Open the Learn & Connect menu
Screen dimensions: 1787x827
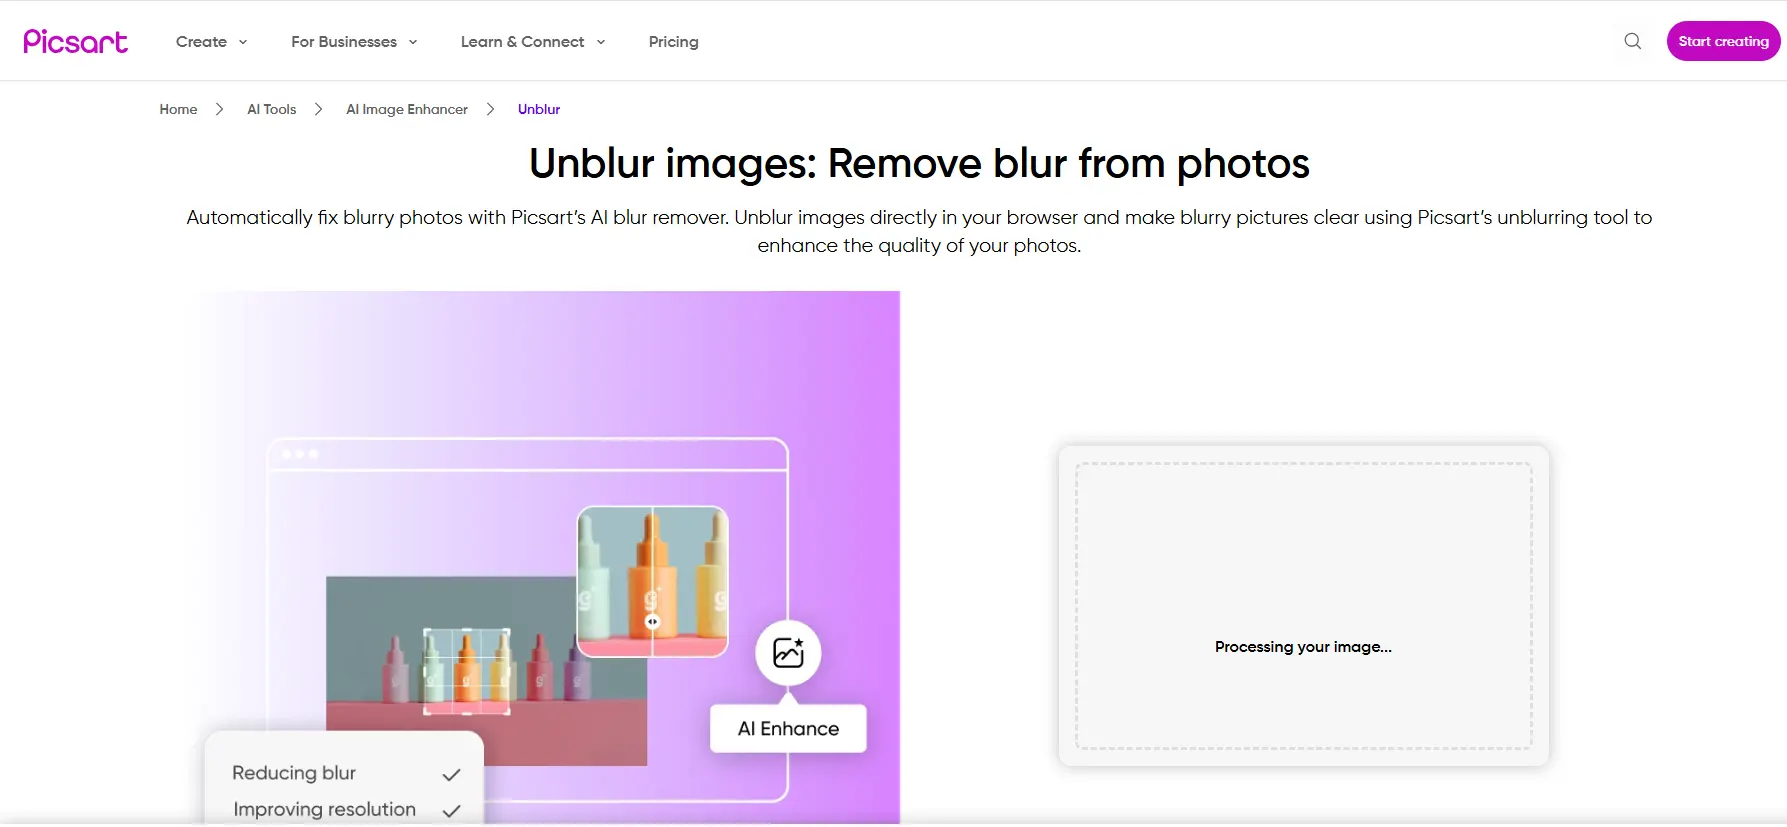[x=533, y=42]
